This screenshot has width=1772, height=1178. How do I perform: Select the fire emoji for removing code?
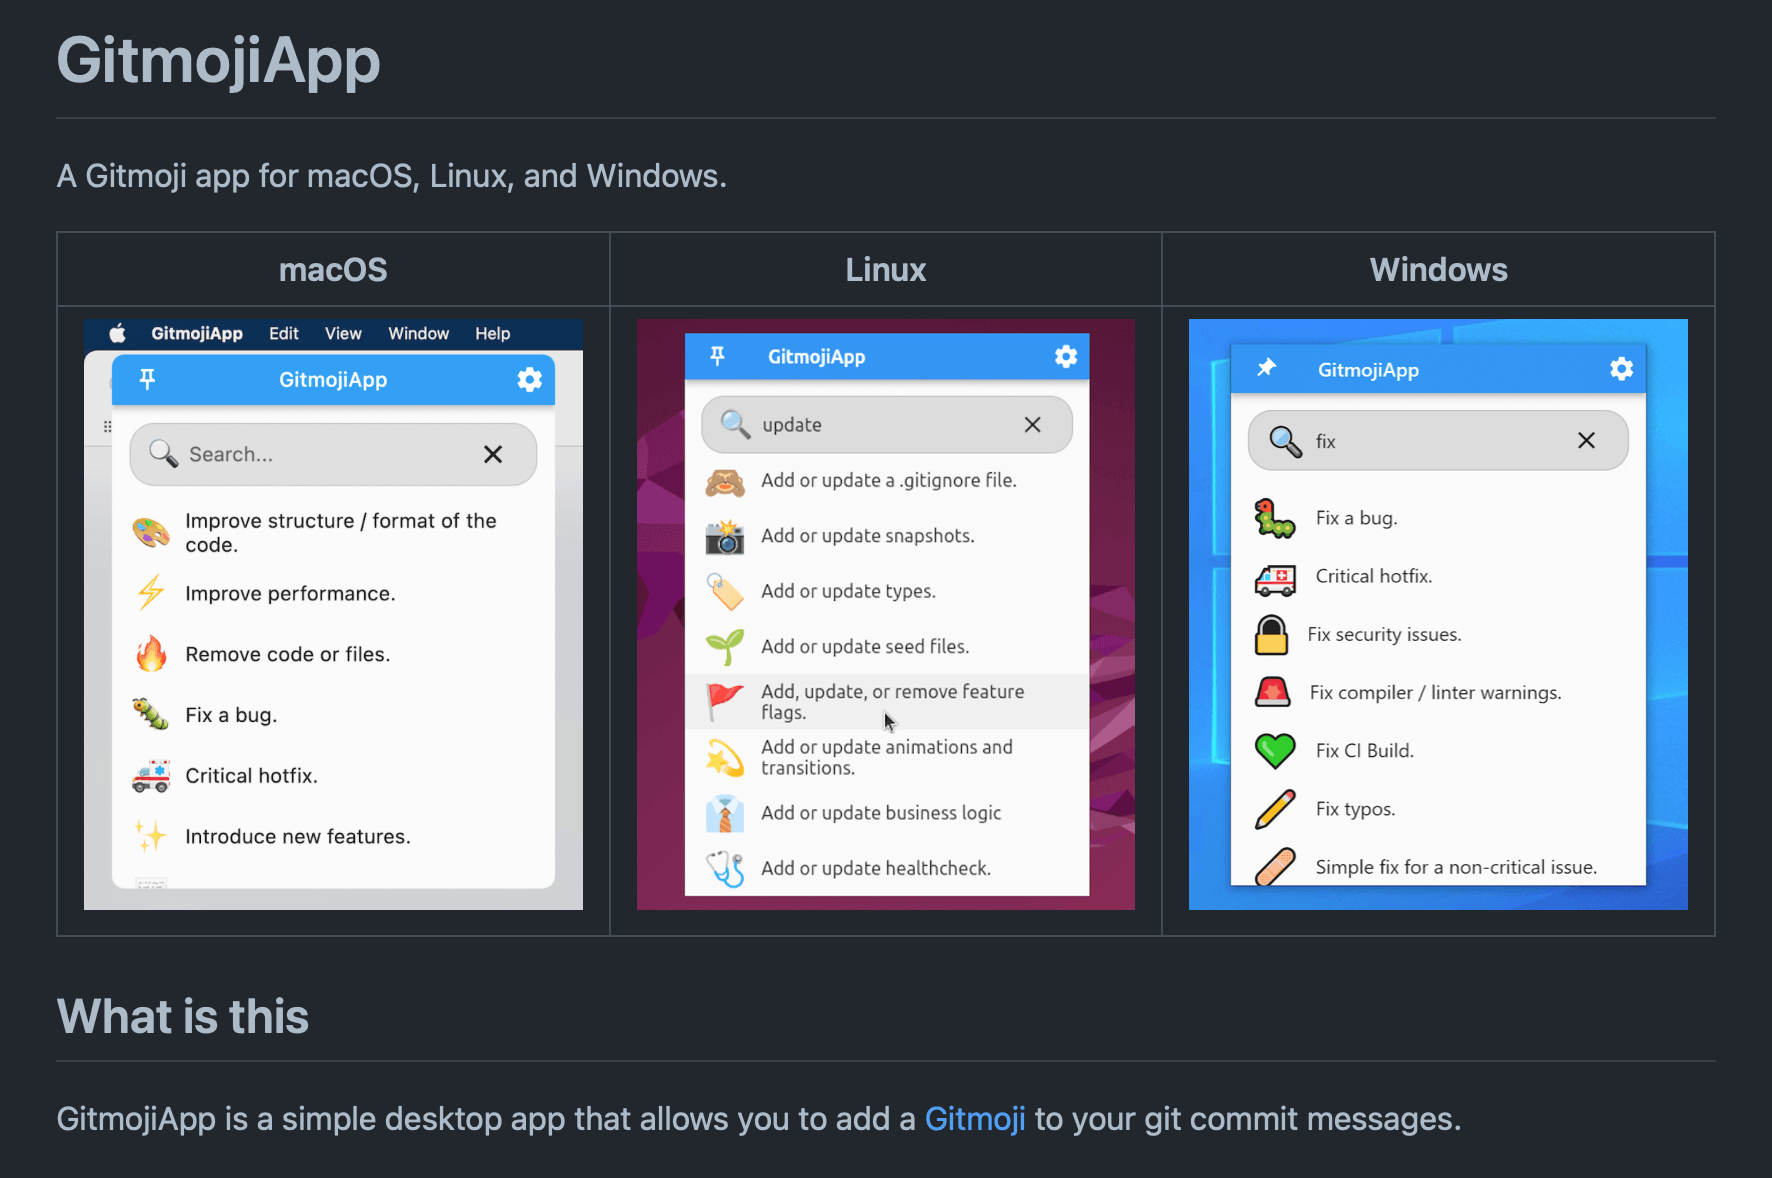pos(151,654)
